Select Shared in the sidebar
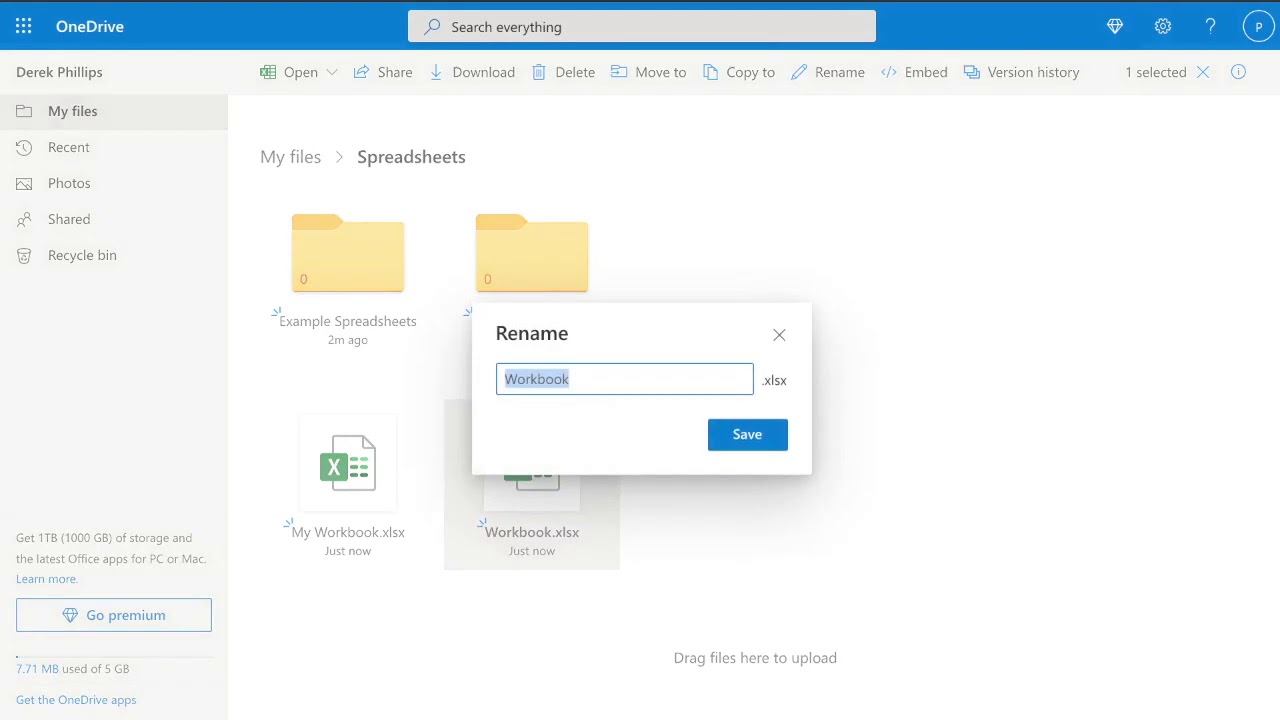Viewport: 1280px width, 720px height. click(x=114, y=219)
